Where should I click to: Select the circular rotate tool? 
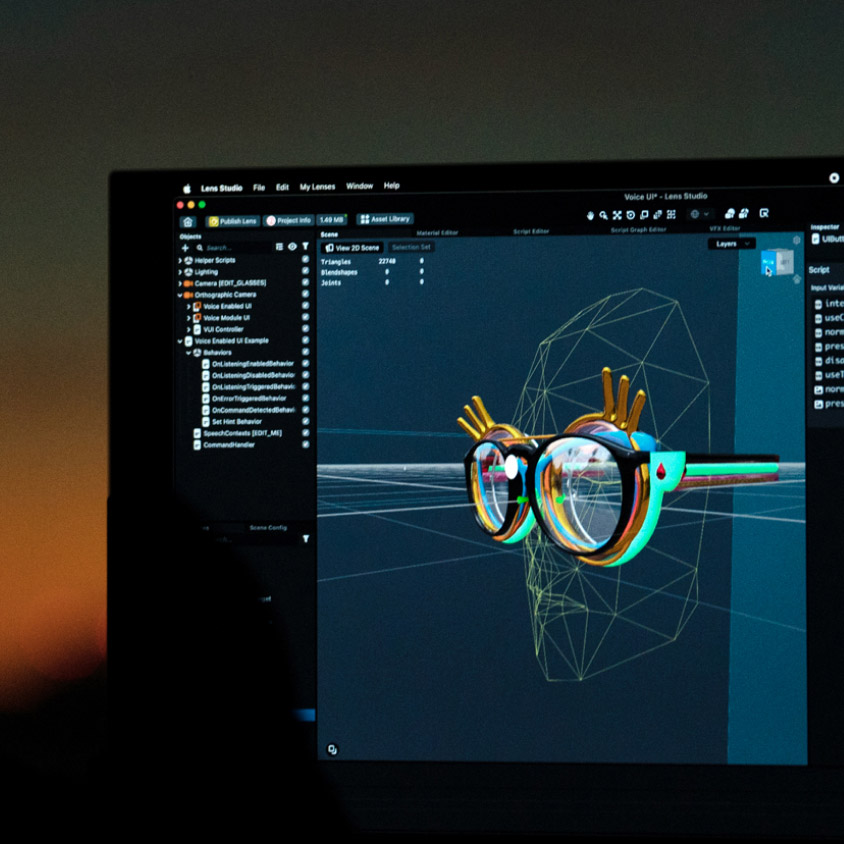(x=630, y=215)
